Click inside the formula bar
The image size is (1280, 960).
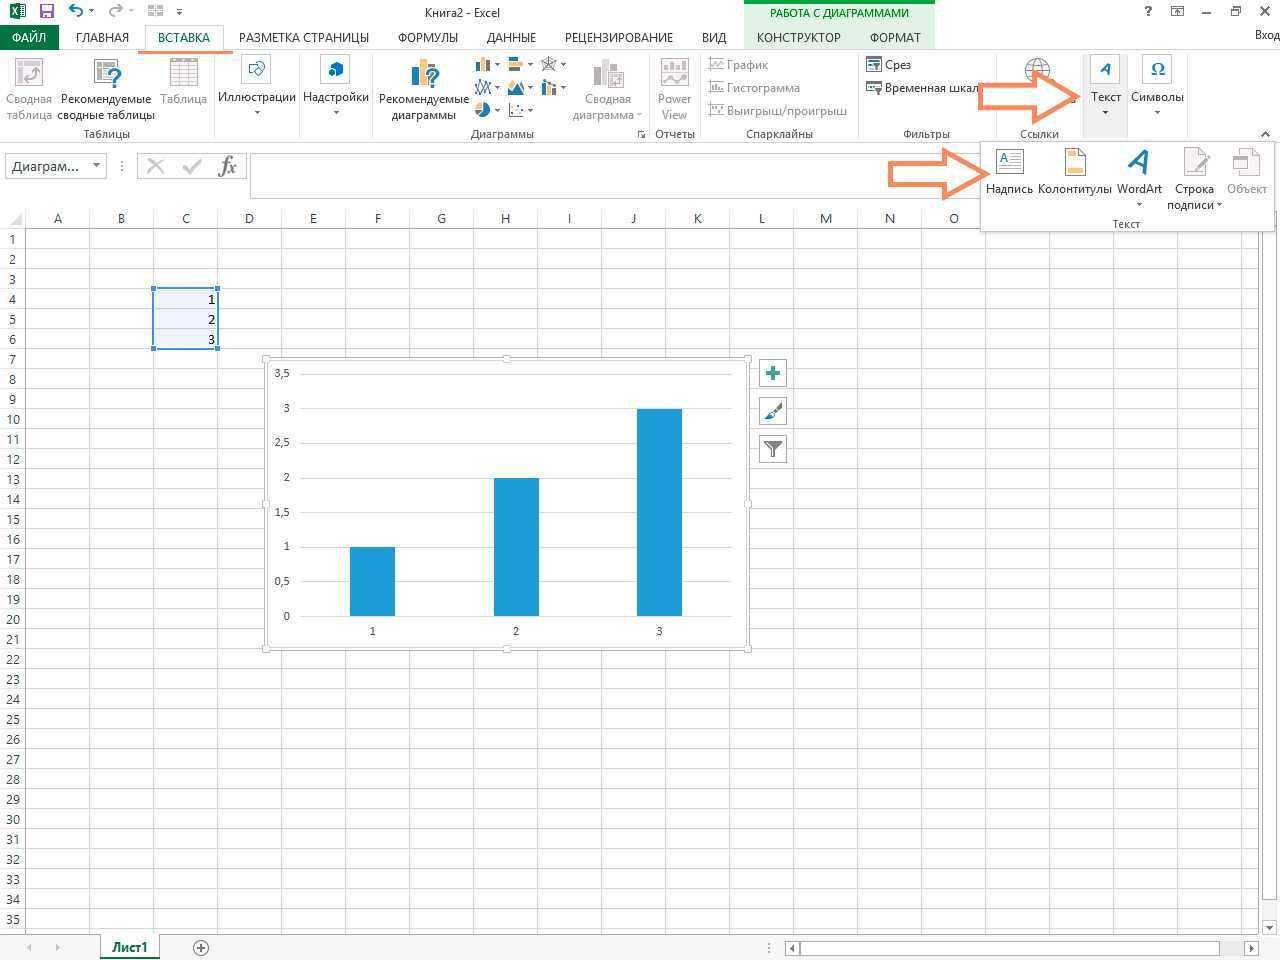click(x=614, y=175)
